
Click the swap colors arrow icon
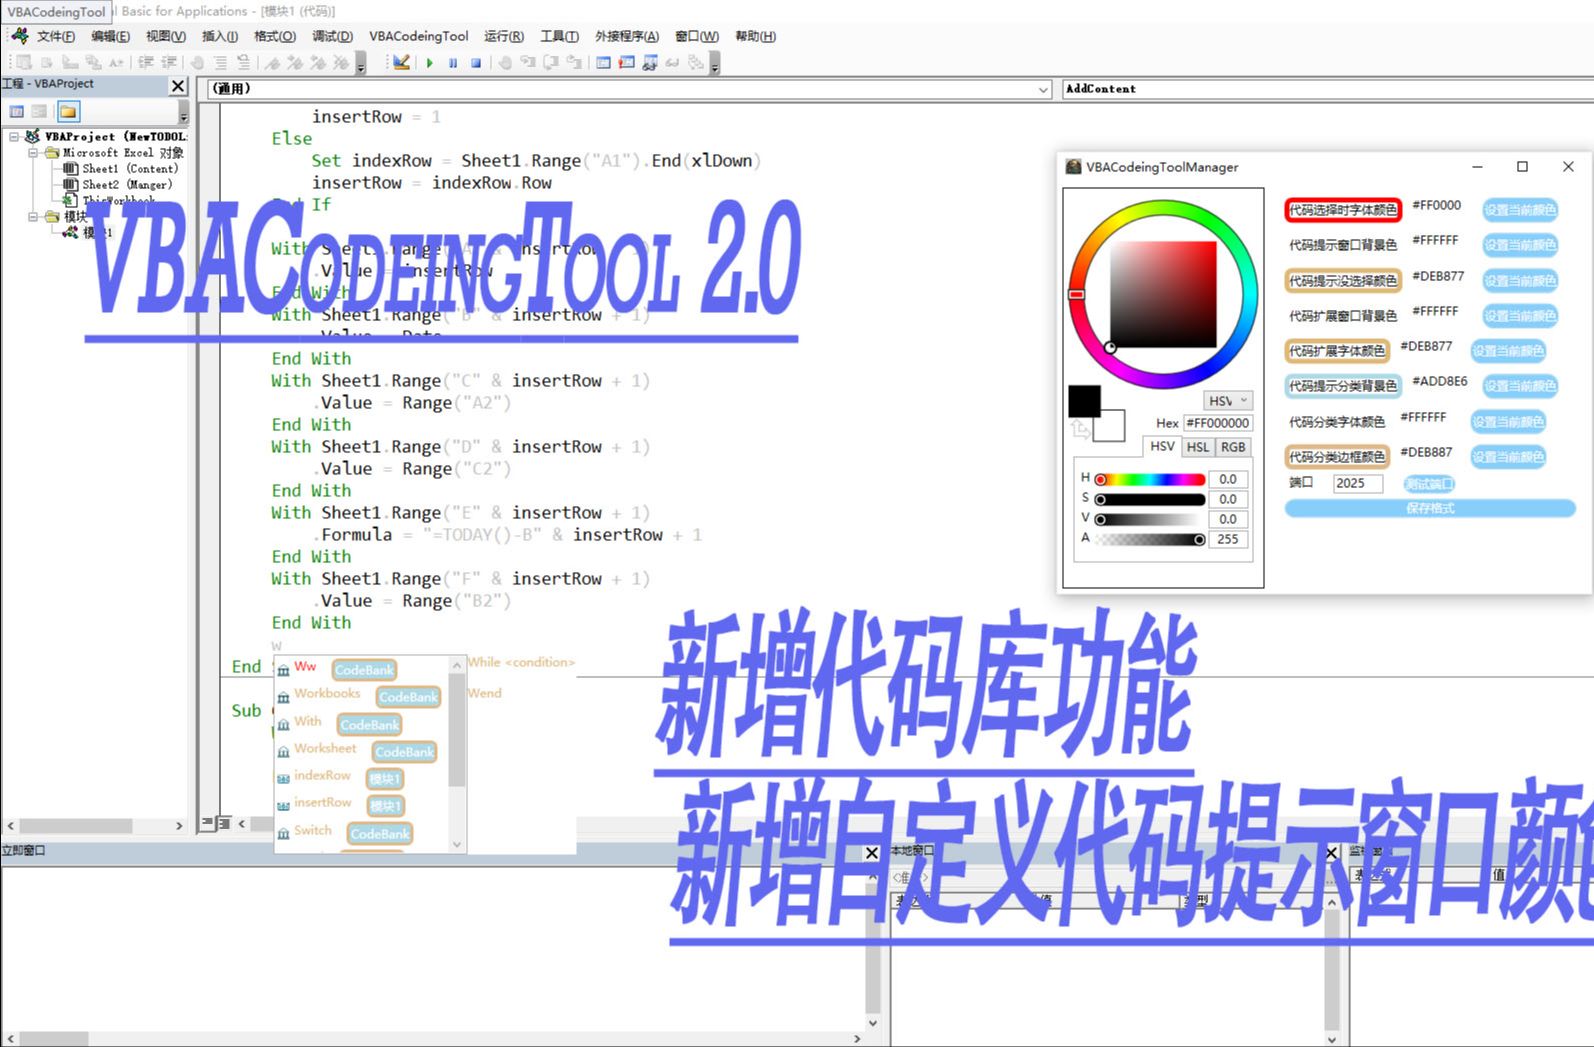coord(1080,430)
